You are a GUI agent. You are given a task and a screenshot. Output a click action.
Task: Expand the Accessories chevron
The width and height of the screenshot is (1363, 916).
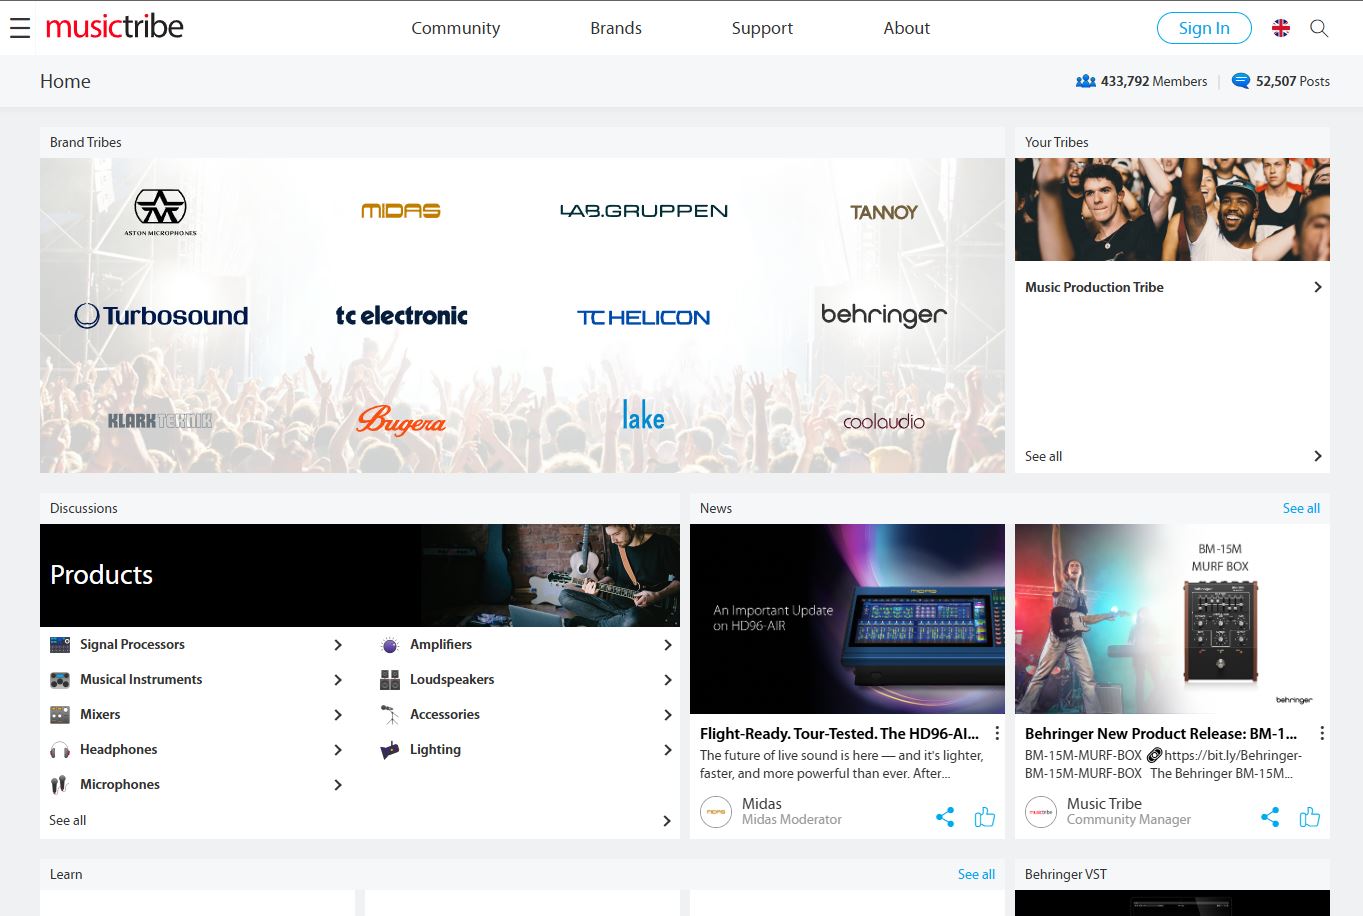click(x=668, y=715)
